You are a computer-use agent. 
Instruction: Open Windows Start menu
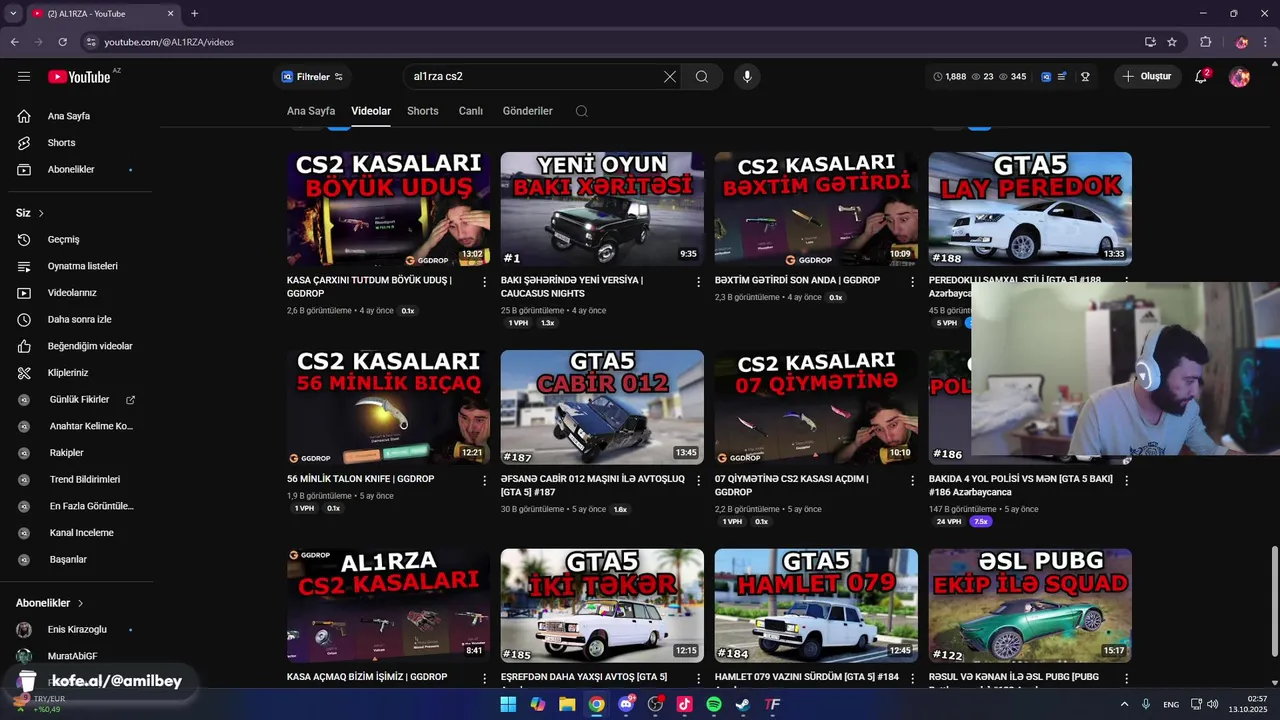tap(508, 704)
